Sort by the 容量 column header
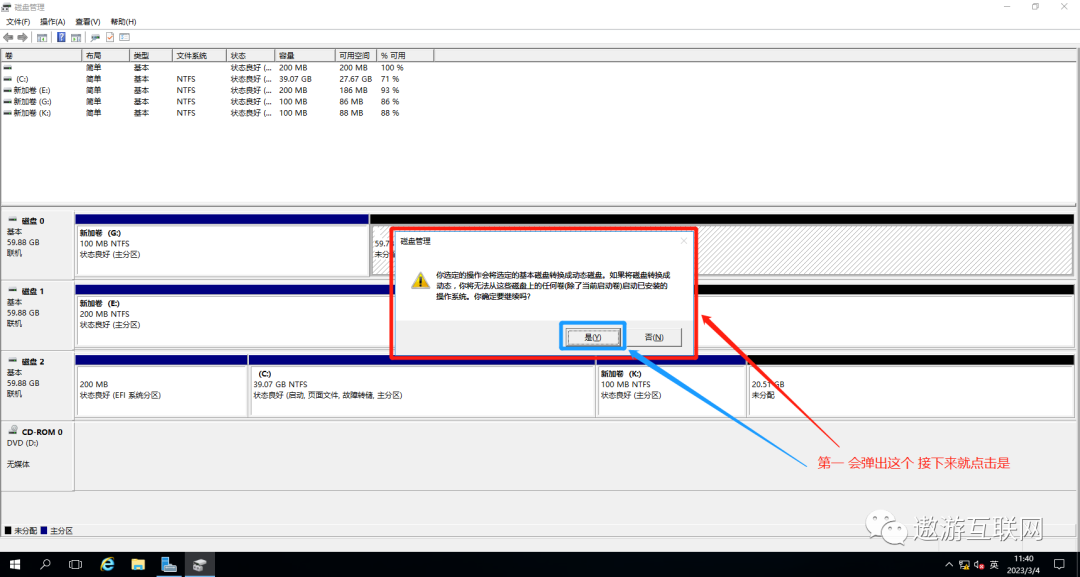The image size is (1080, 577). pos(304,55)
